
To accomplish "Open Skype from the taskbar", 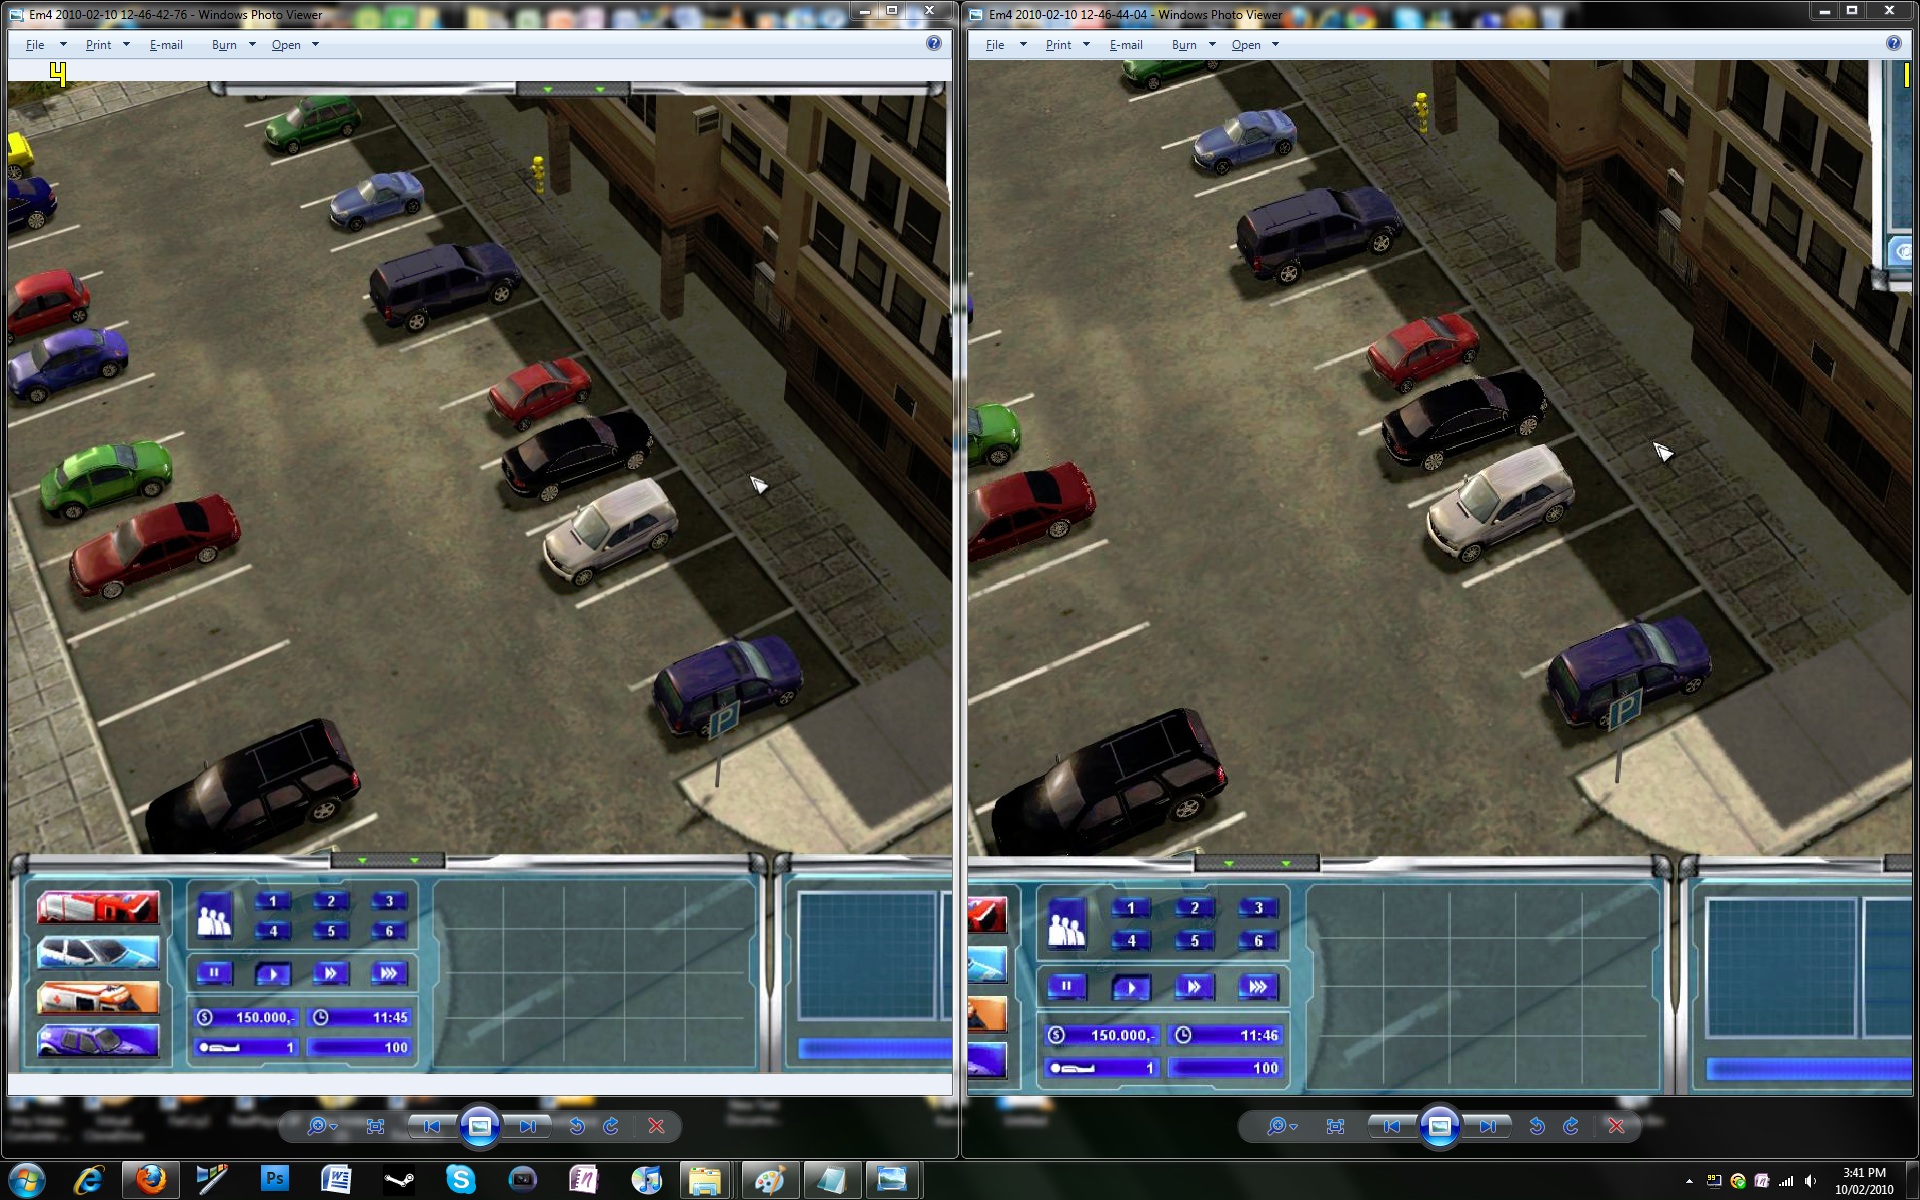I will 461,1180.
